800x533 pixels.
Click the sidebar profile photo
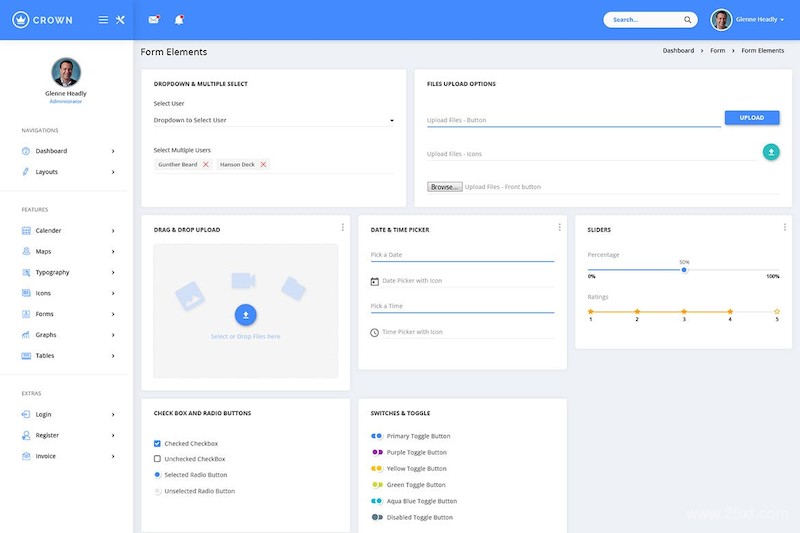tap(66, 72)
